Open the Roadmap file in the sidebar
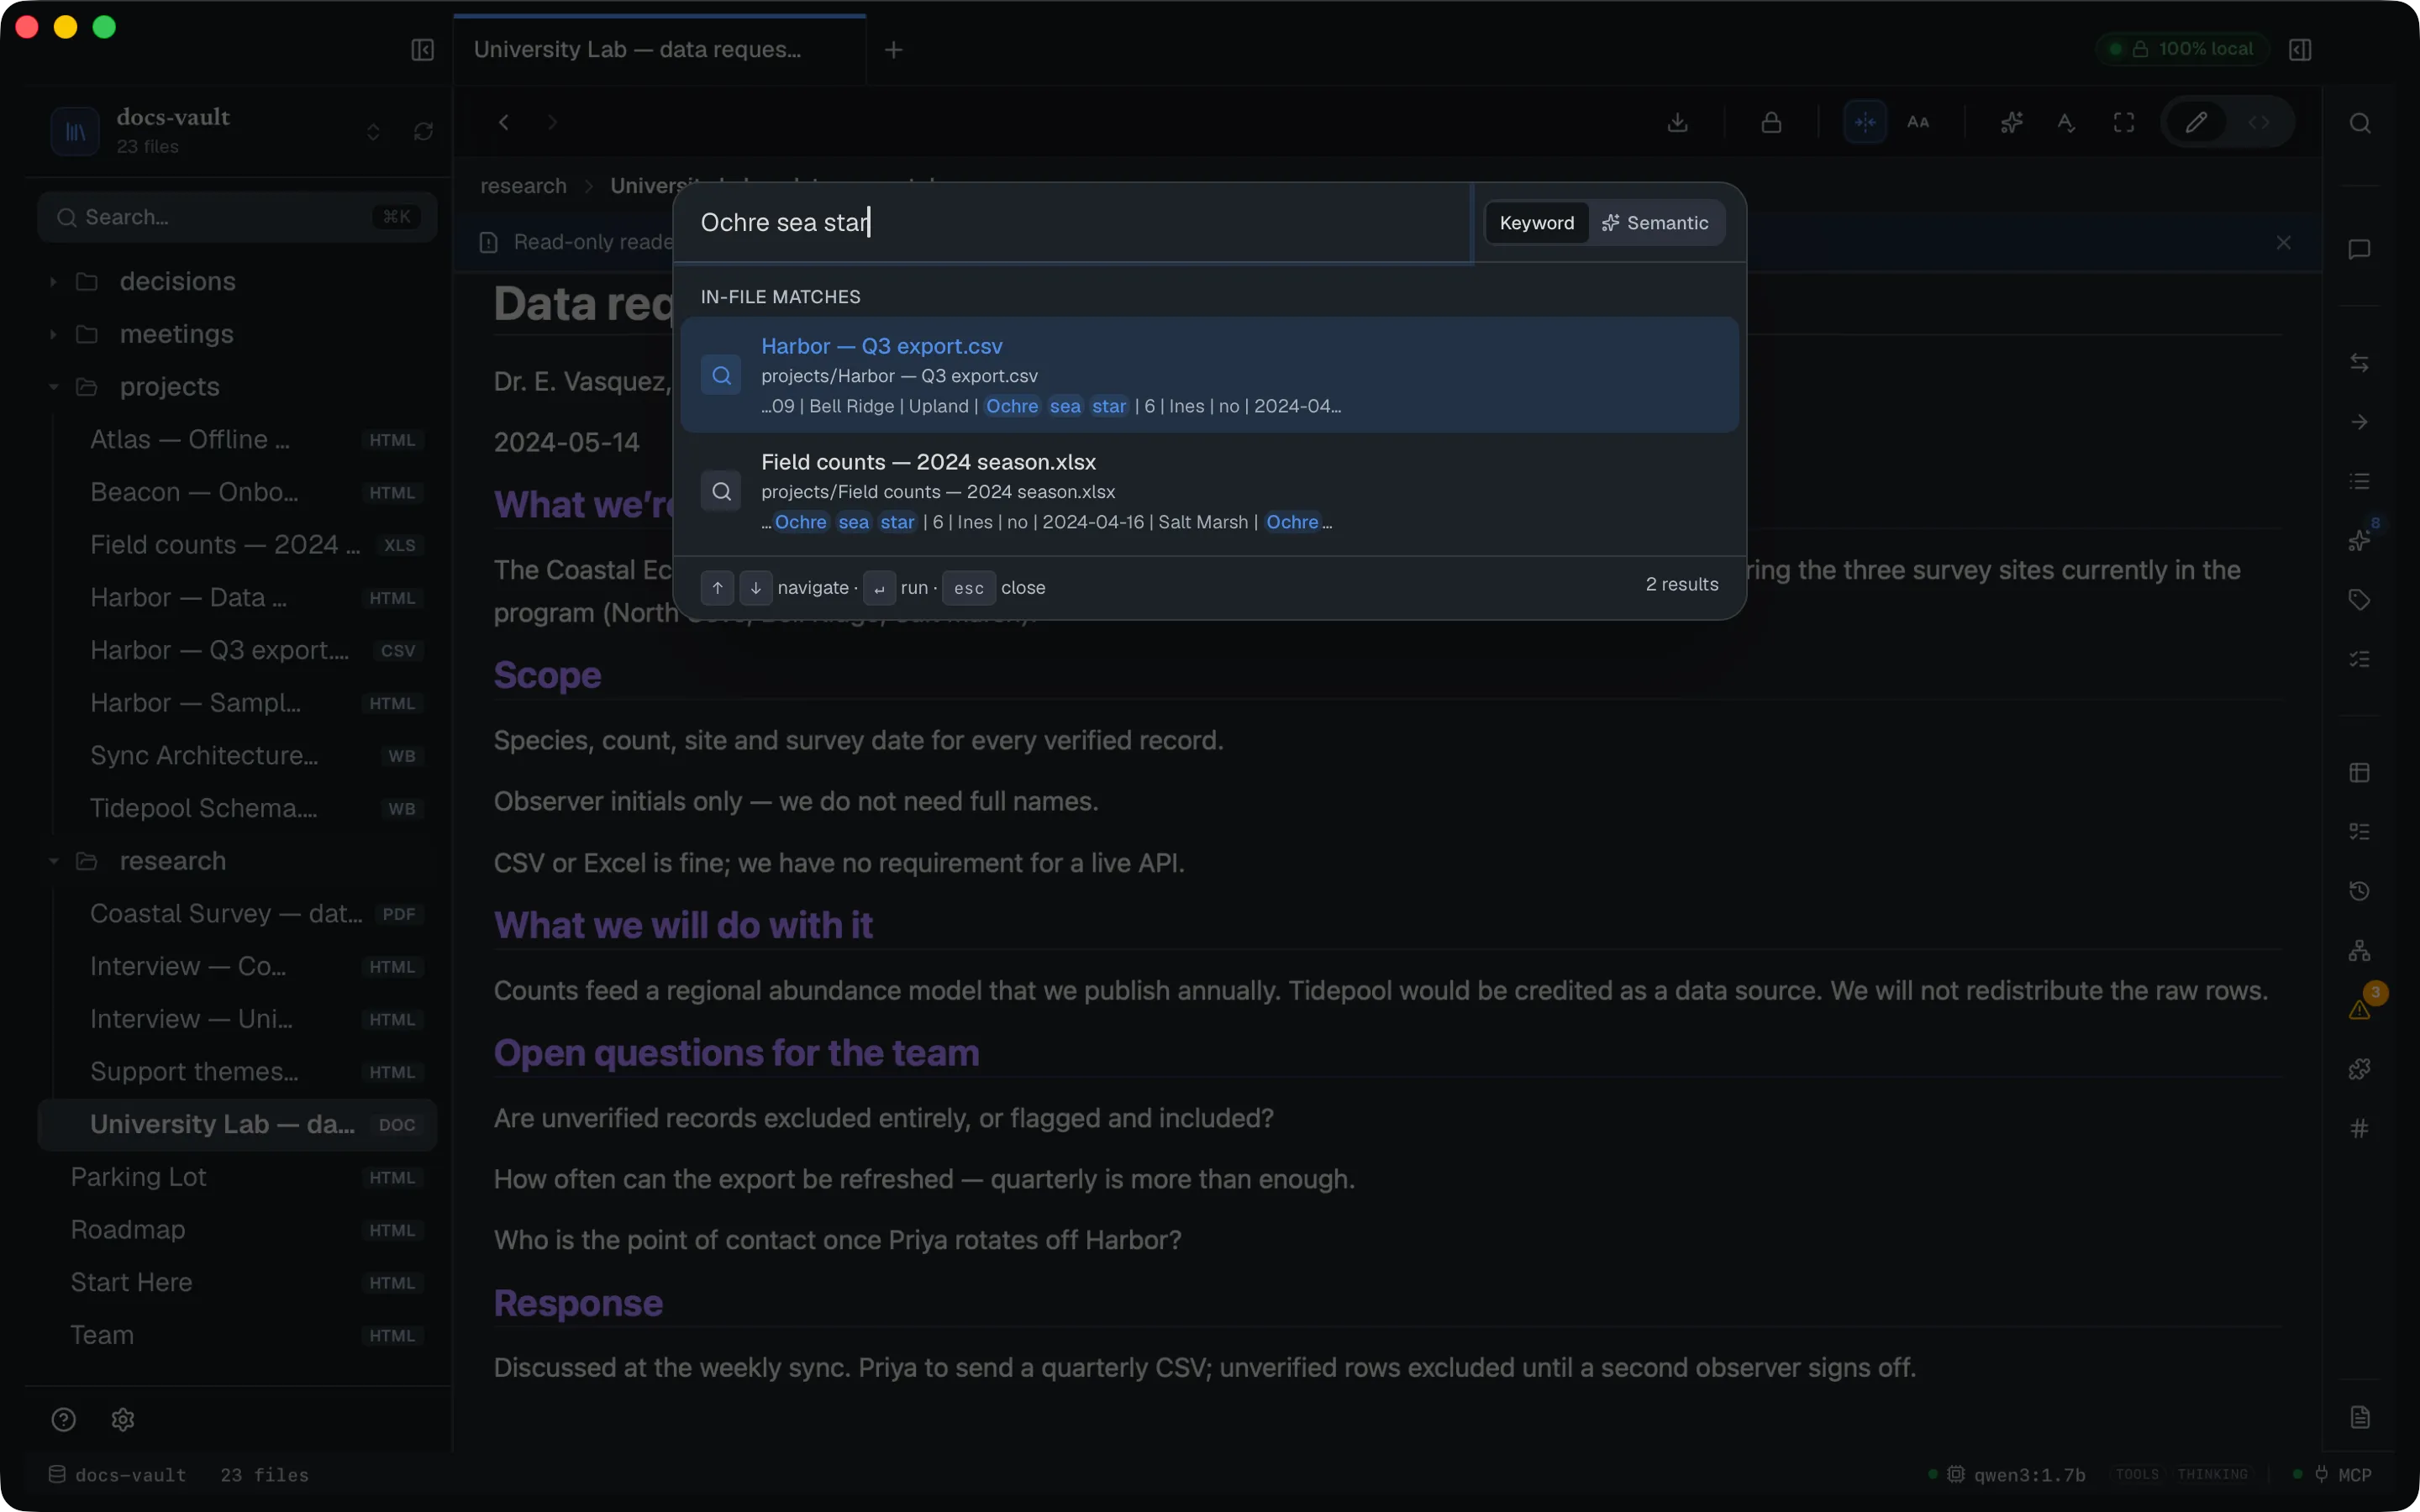Screen dimensions: 2420x1512 coord(237,1230)
